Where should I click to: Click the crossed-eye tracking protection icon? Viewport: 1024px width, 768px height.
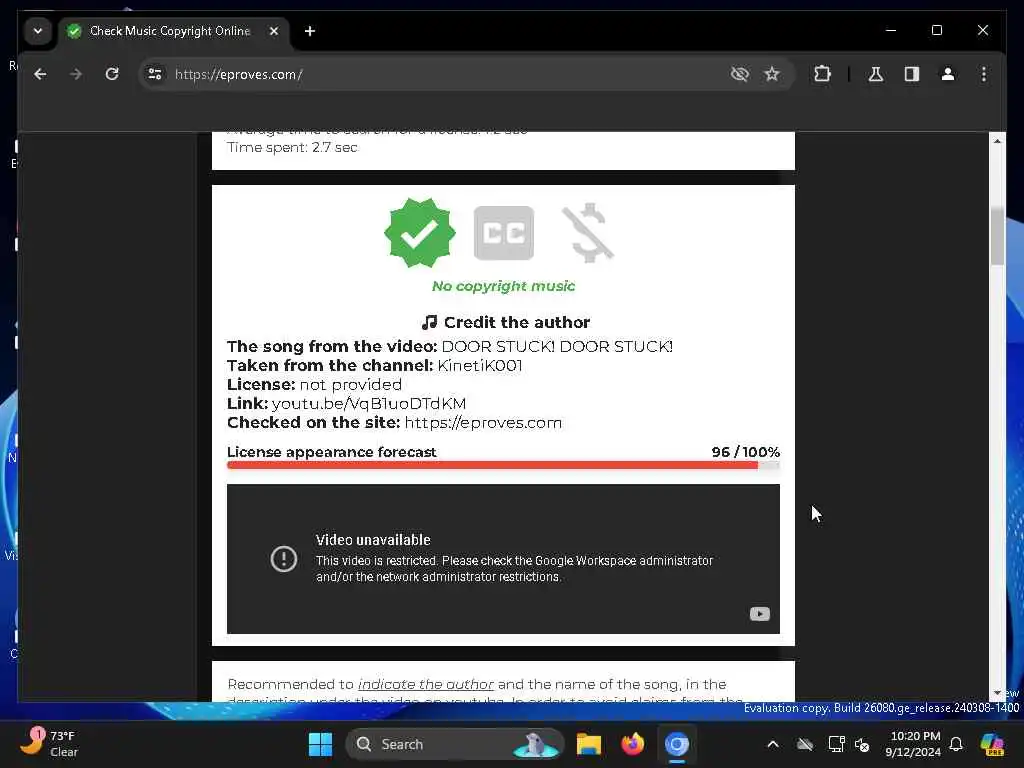pyautogui.click(x=739, y=74)
